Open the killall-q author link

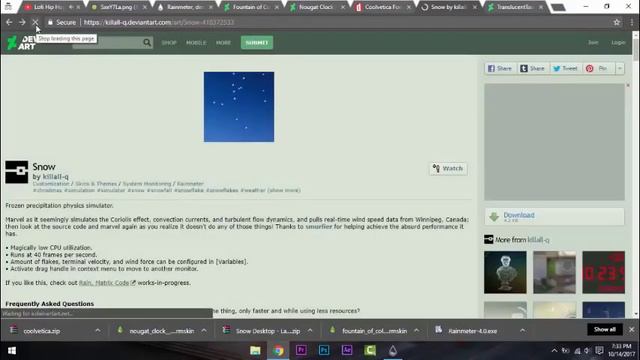pos(56,177)
